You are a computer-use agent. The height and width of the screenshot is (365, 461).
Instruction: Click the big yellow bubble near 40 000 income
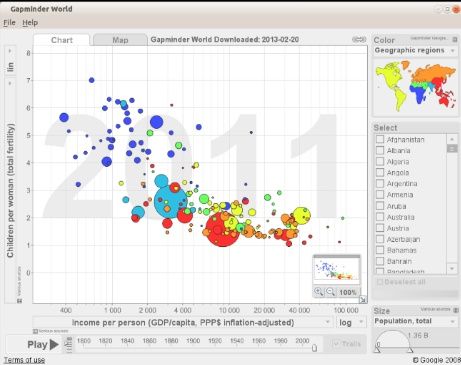coord(302,216)
